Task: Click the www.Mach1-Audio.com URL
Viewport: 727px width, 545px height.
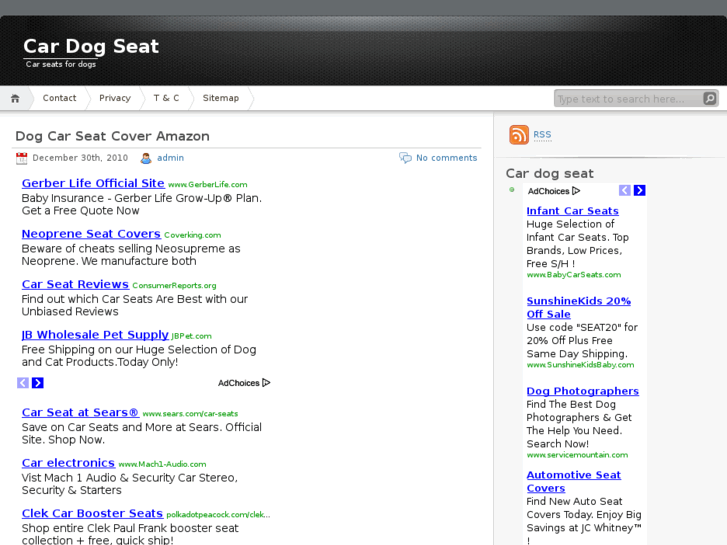Action: click(162, 464)
